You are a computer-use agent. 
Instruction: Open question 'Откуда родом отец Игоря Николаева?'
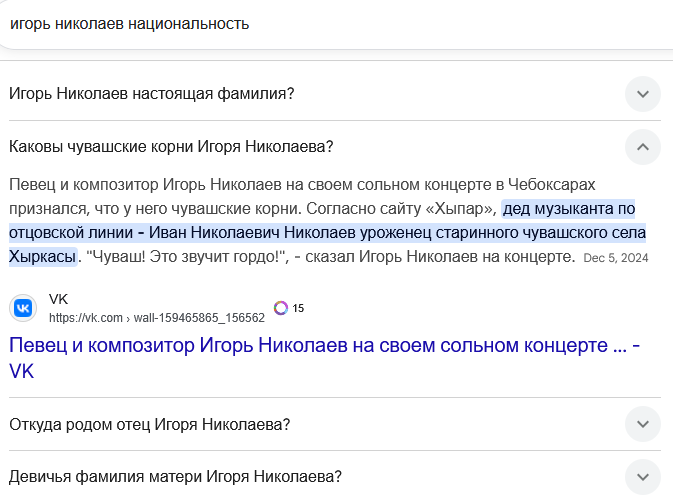149,424
